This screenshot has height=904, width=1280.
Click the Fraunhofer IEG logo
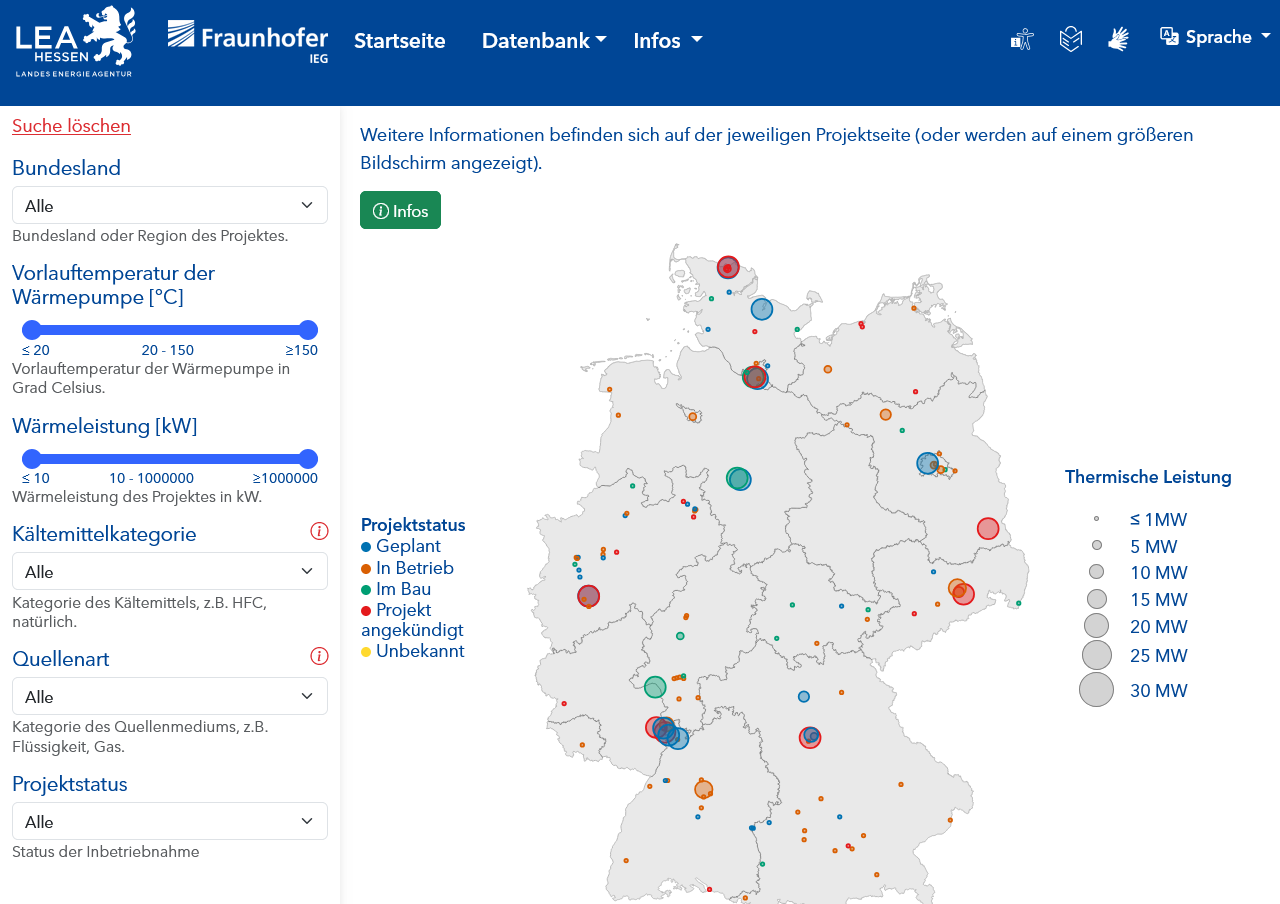(x=247, y=40)
